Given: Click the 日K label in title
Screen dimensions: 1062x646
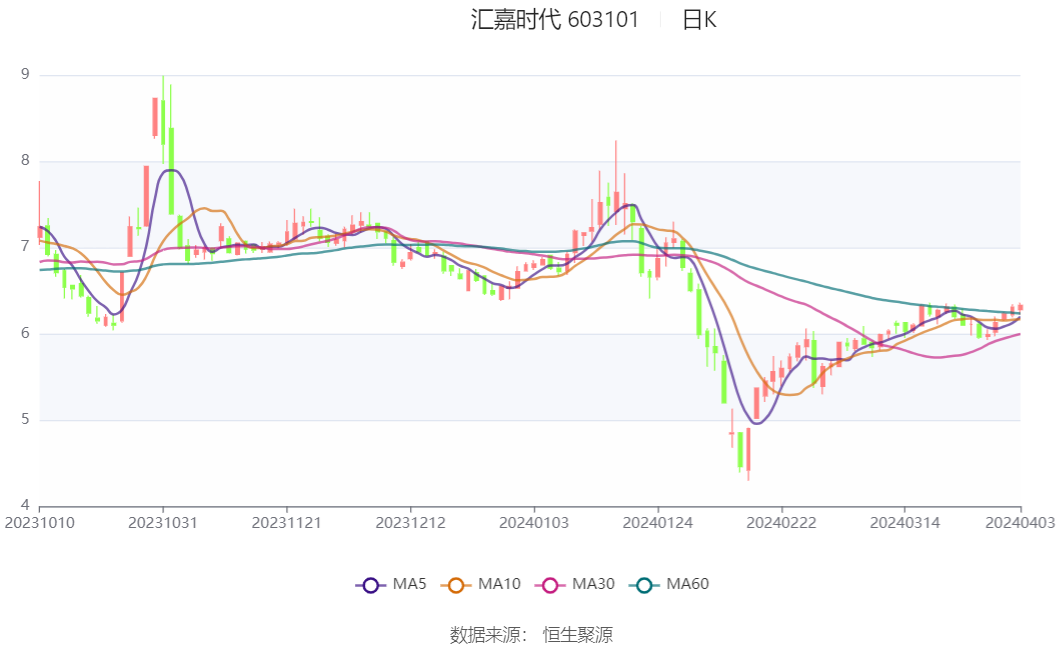Looking at the screenshot, I should coord(699,20).
